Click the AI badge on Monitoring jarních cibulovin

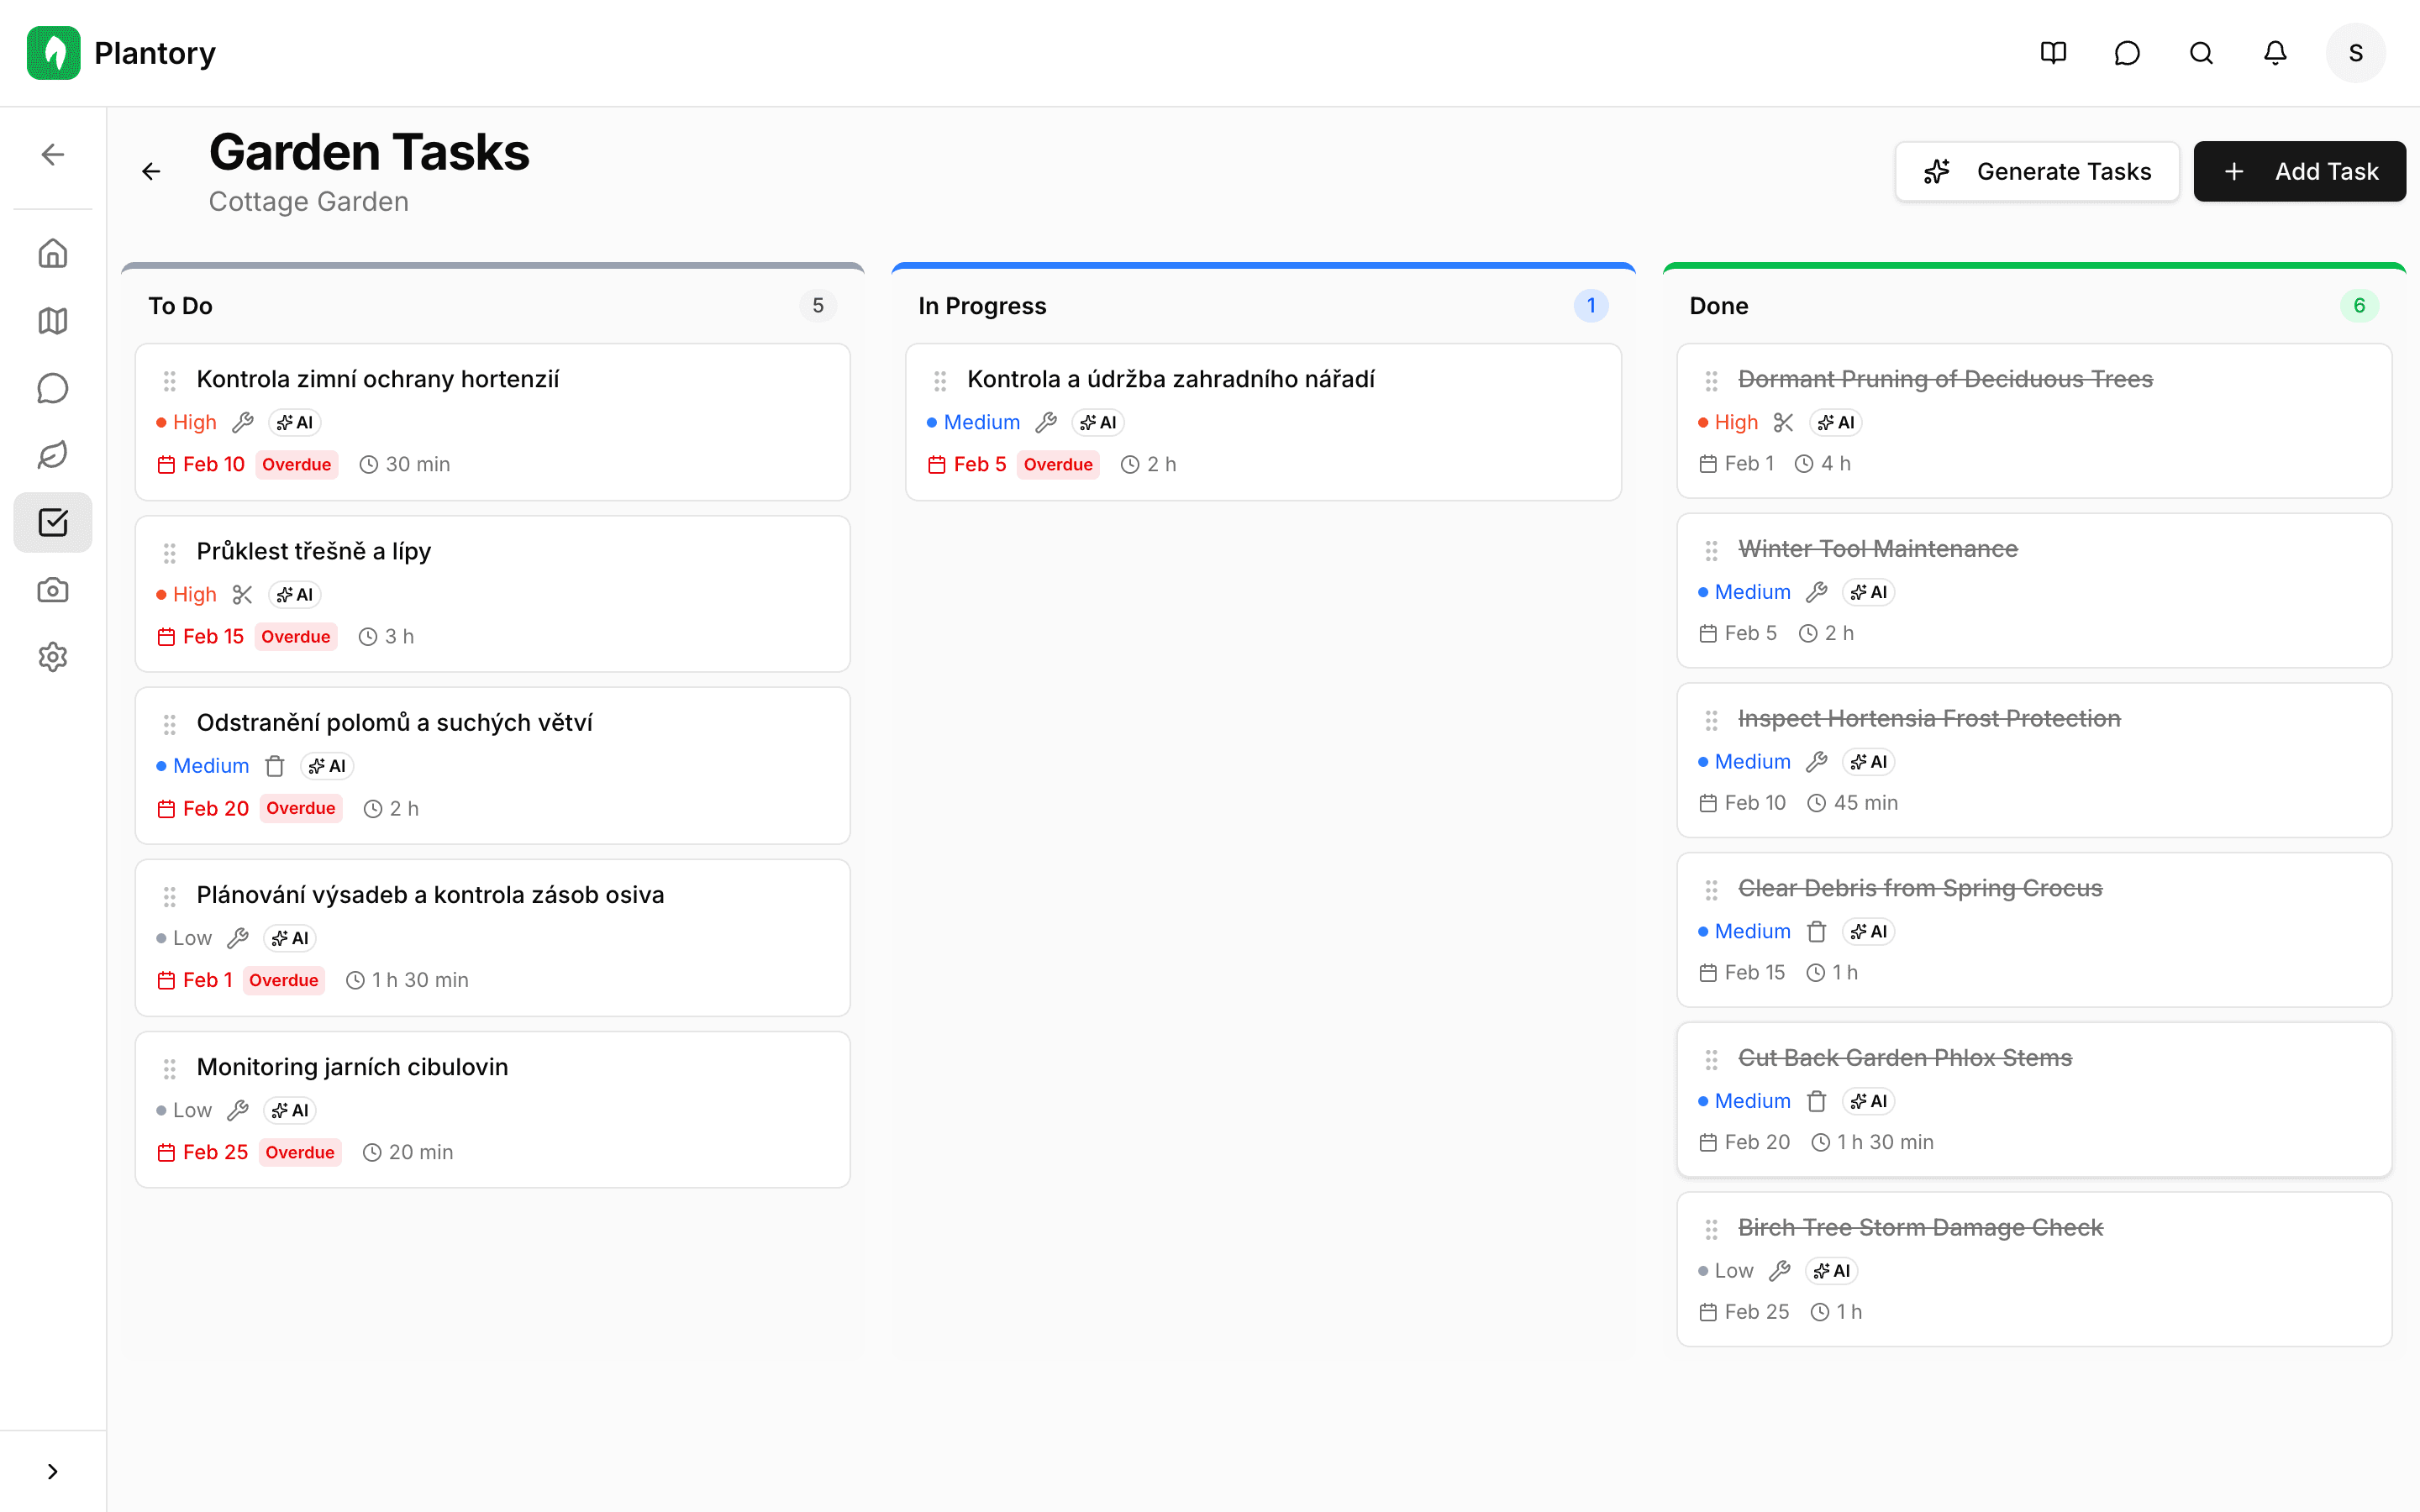coord(289,1110)
